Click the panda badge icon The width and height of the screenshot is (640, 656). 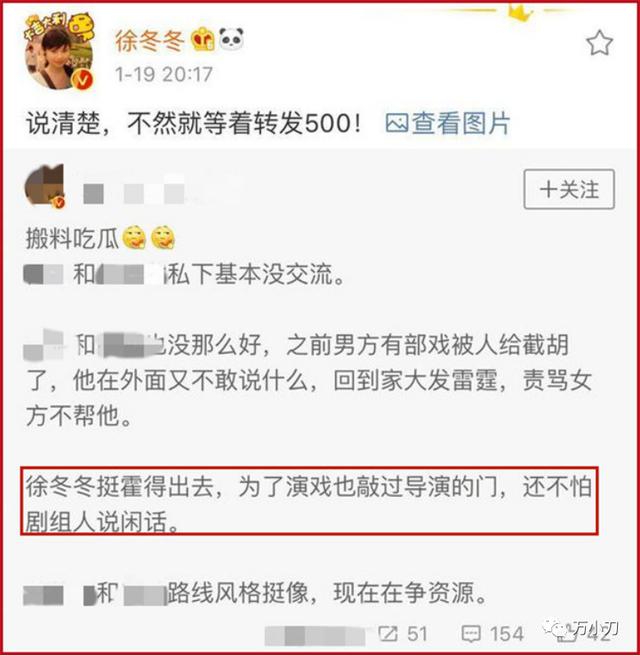232,39
